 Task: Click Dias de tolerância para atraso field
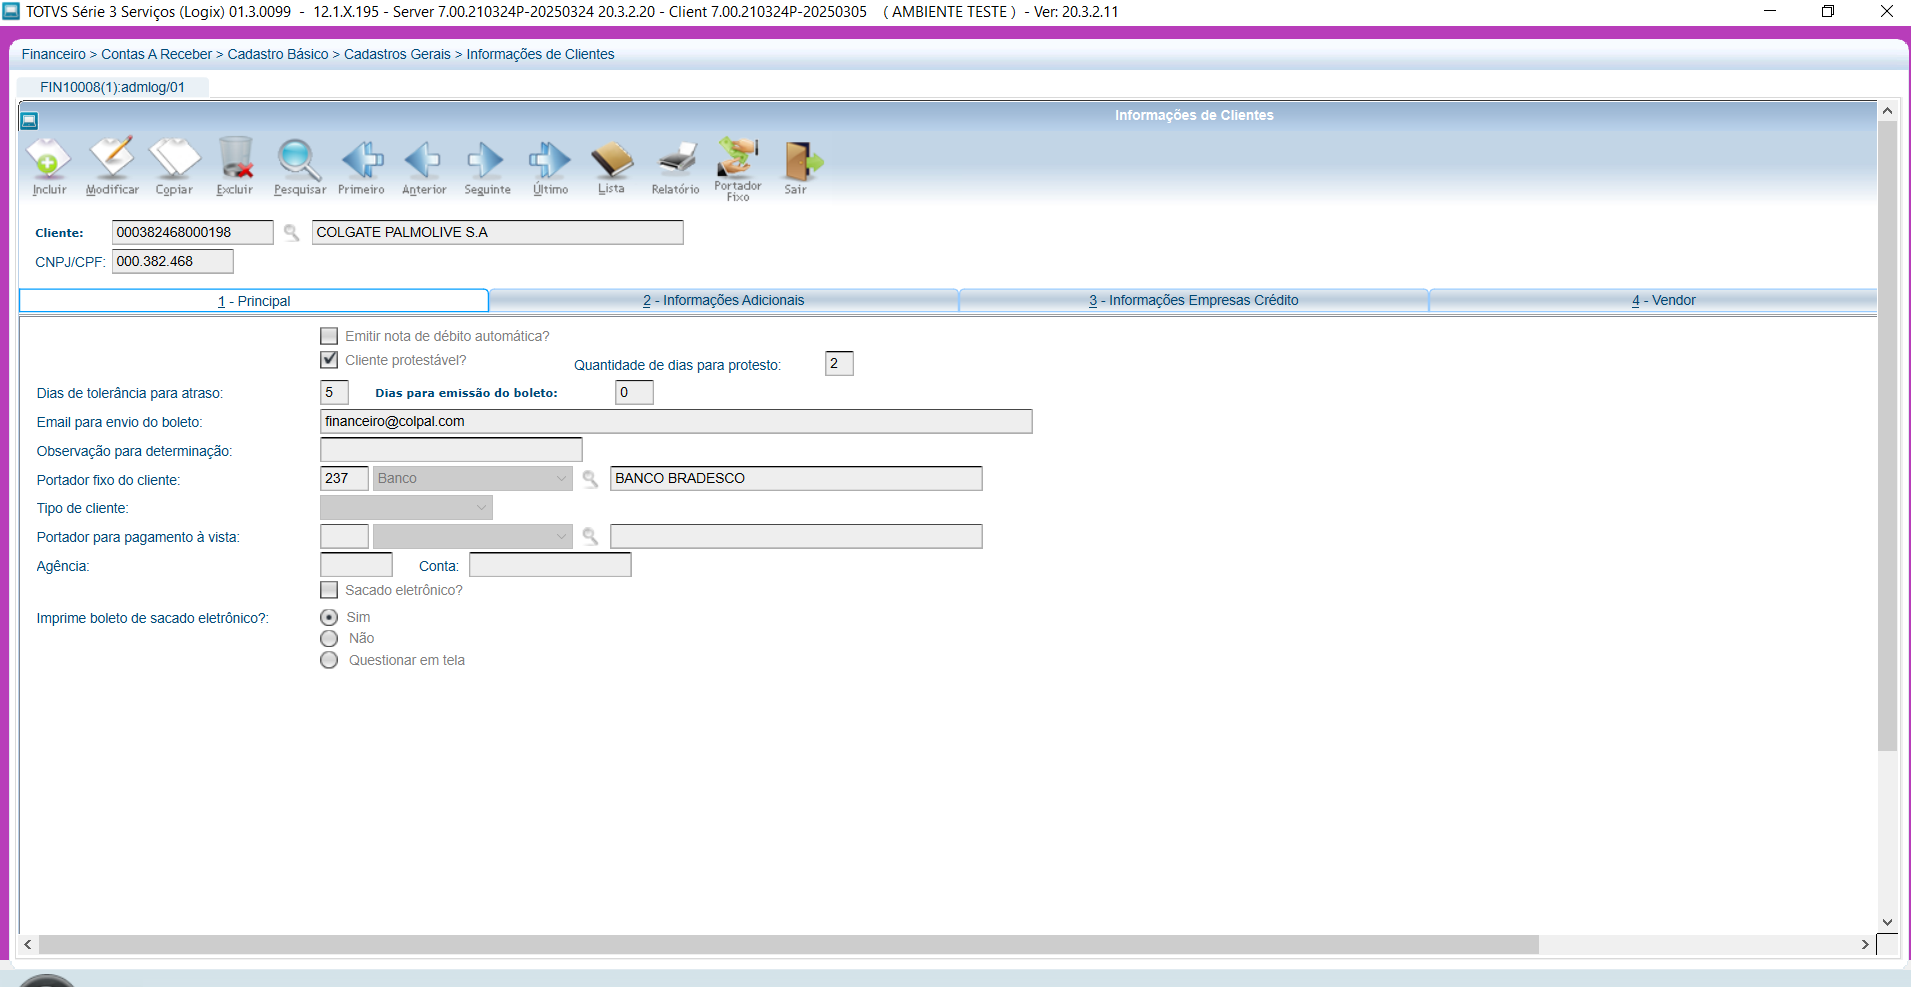(334, 393)
